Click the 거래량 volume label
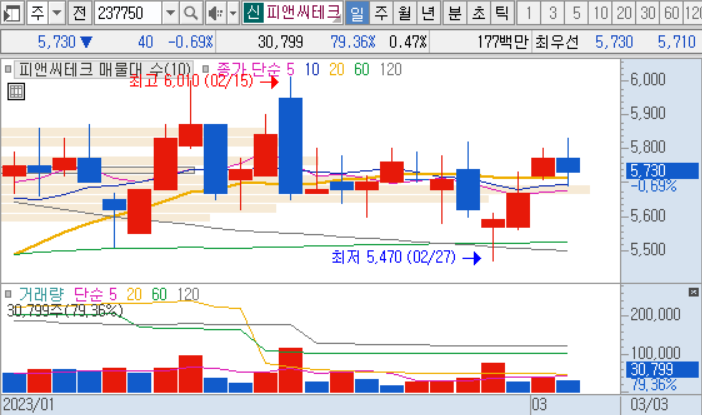Viewport: 702px width, 415px height. (41, 294)
